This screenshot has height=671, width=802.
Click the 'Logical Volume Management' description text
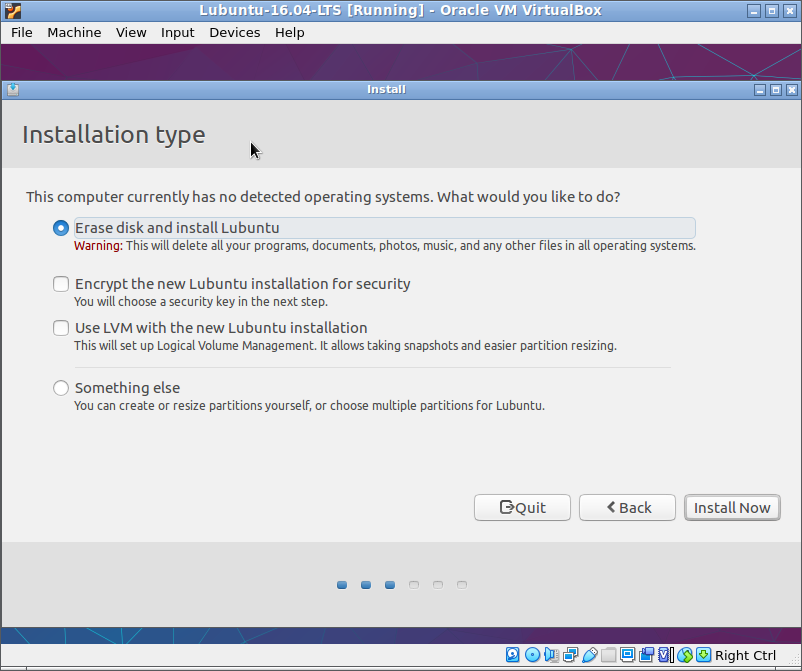(x=345, y=346)
